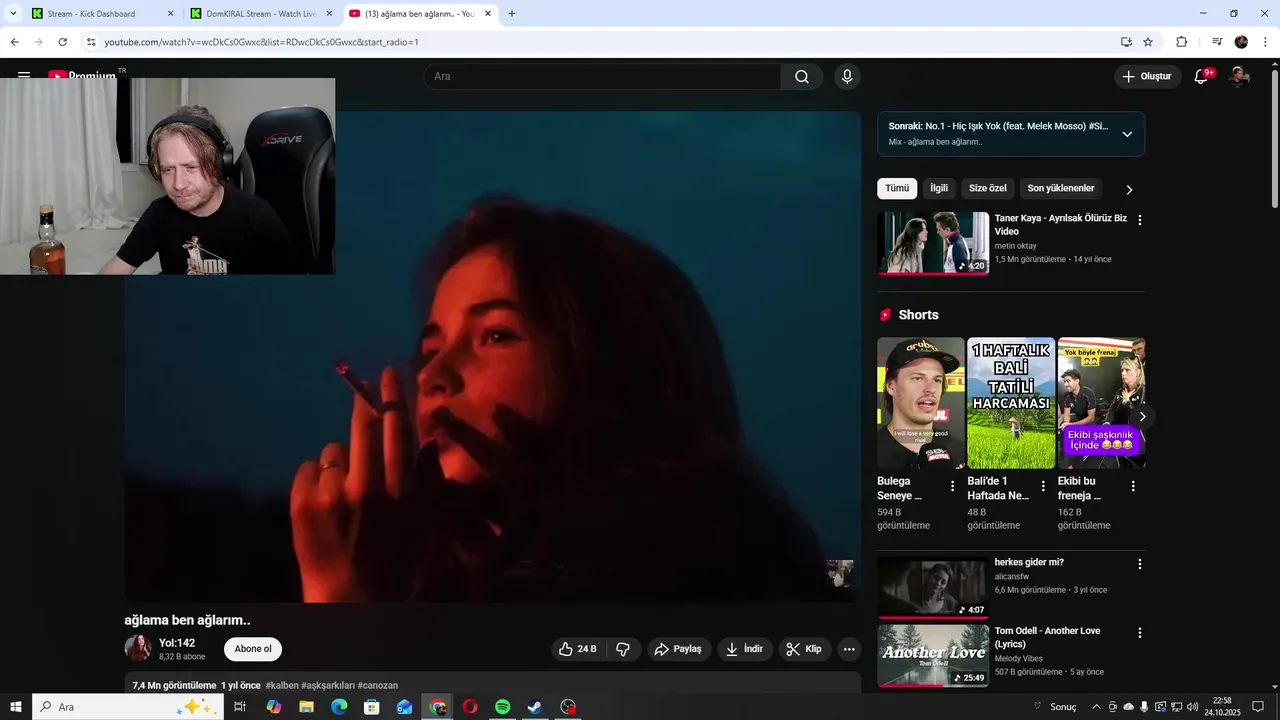
Task: Click the #kalben hashtag
Action: tap(282, 686)
